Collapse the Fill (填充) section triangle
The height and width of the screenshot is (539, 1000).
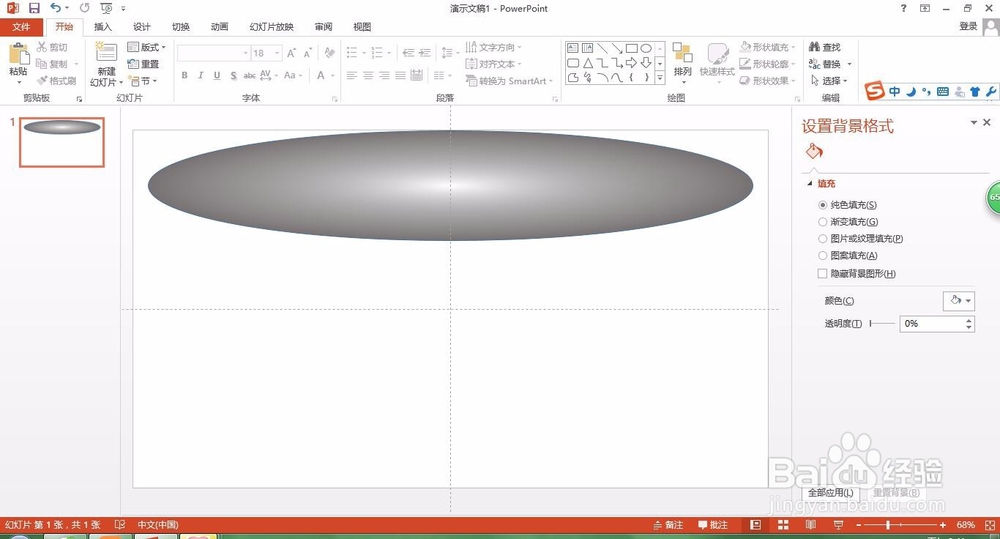810,184
